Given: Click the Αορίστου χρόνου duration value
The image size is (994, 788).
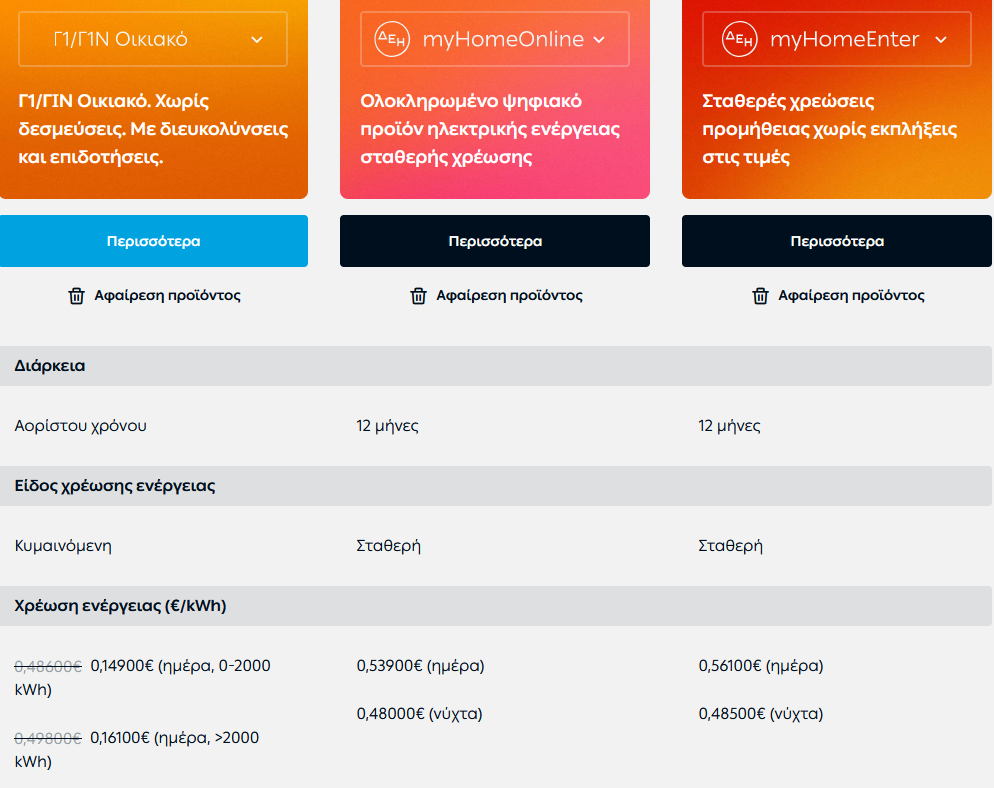Looking at the screenshot, I should point(81,425).
